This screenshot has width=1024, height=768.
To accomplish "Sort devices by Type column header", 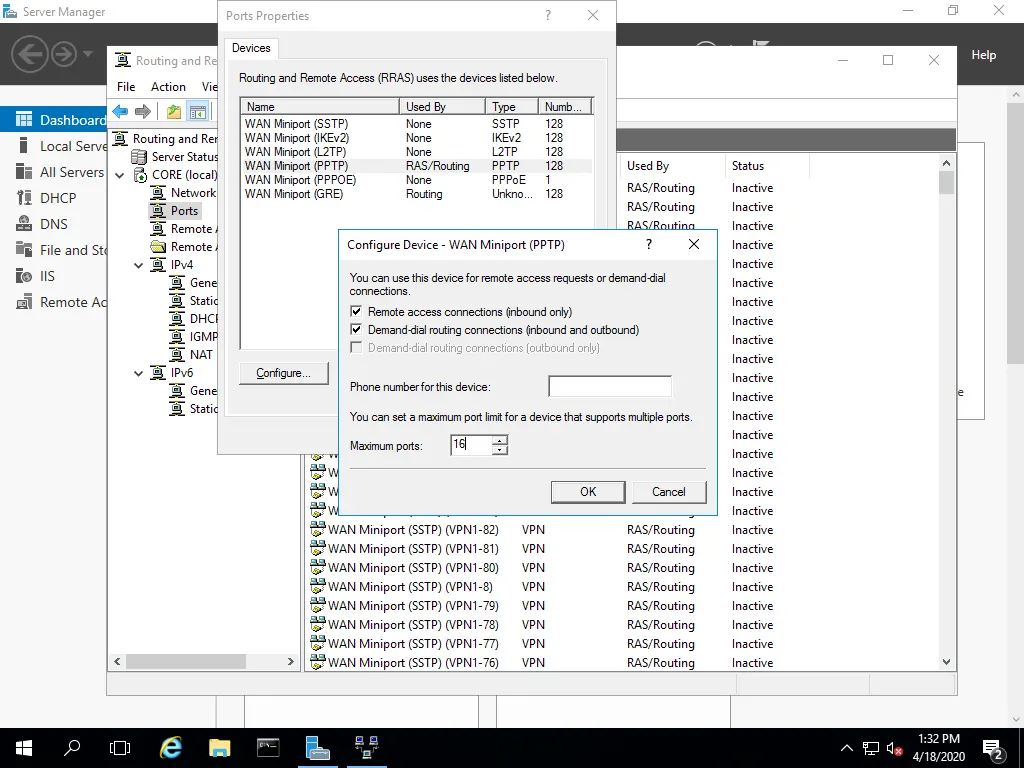I will 511,106.
